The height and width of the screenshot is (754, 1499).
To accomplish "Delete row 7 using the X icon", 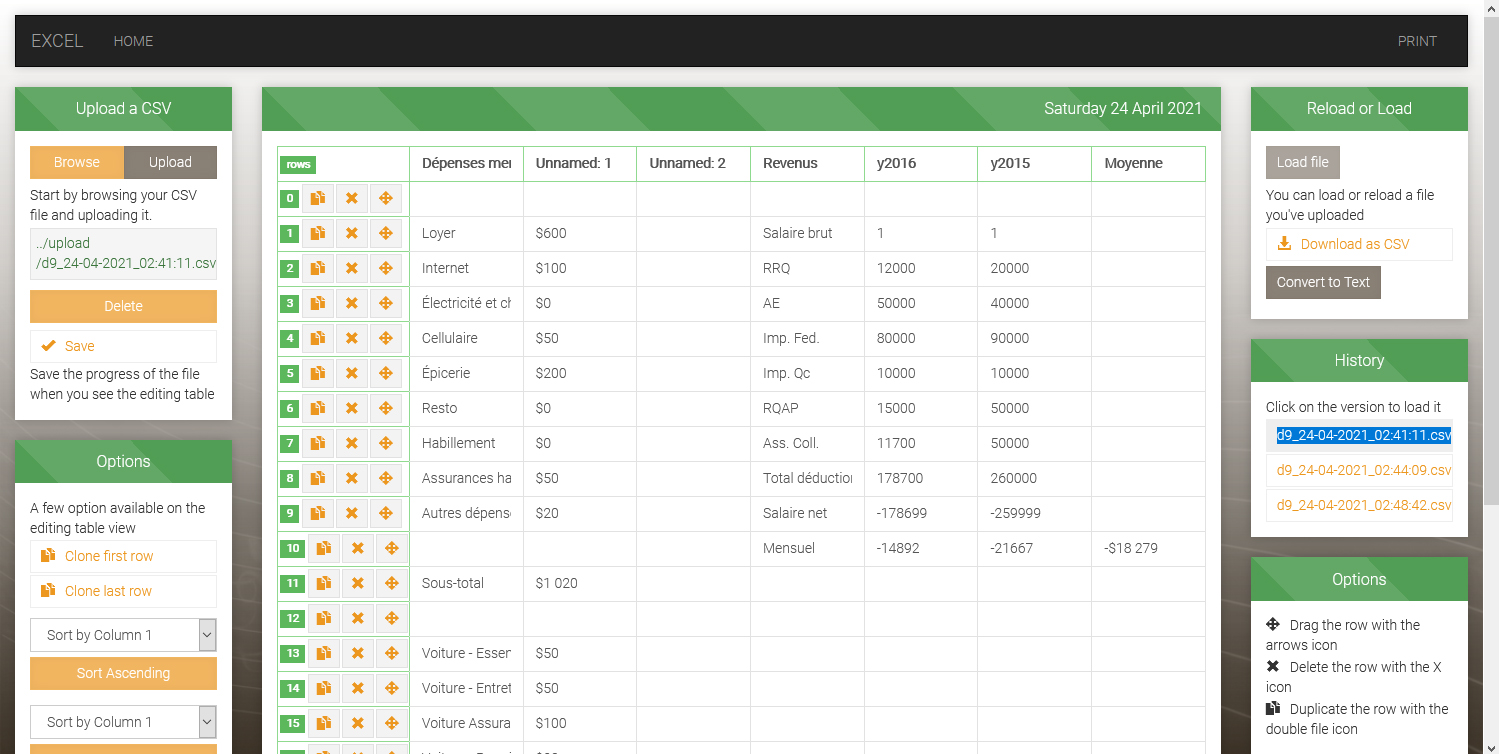I will coord(352,444).
